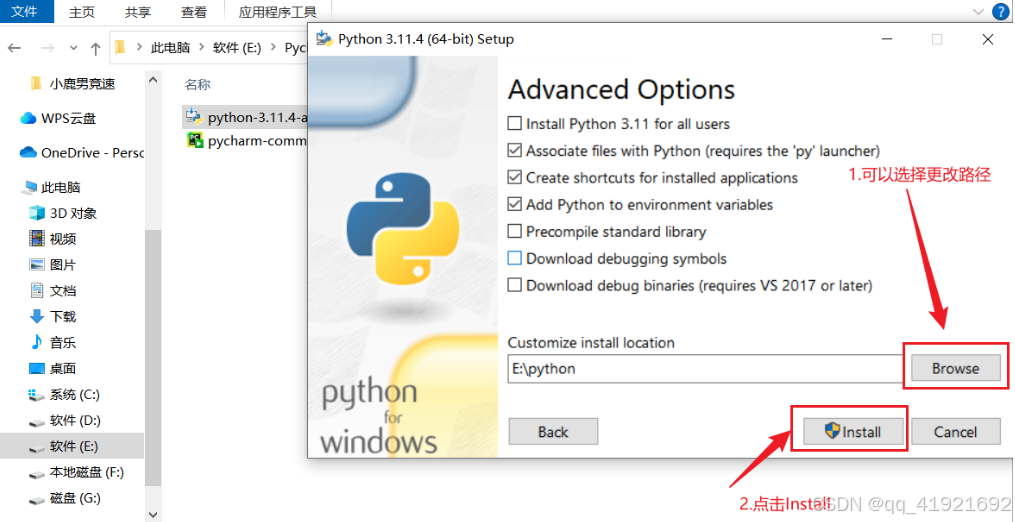Click the install location field E:\python

coord(706,369)
